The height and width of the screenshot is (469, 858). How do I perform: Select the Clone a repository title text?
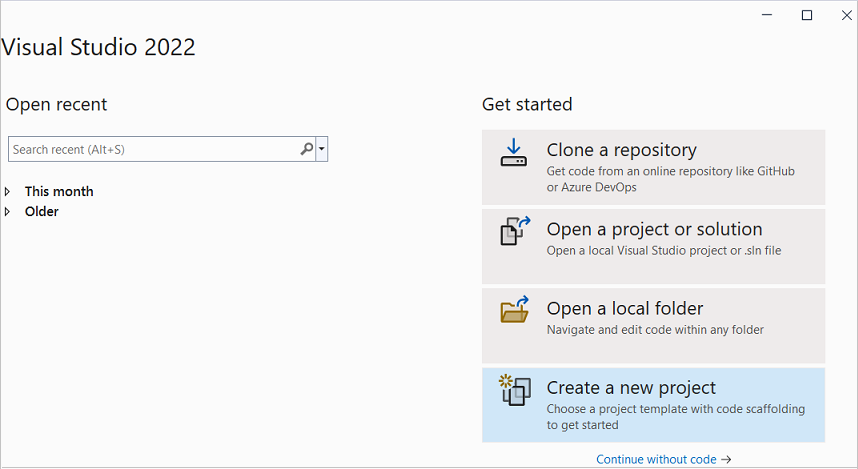tap(621, 150)
